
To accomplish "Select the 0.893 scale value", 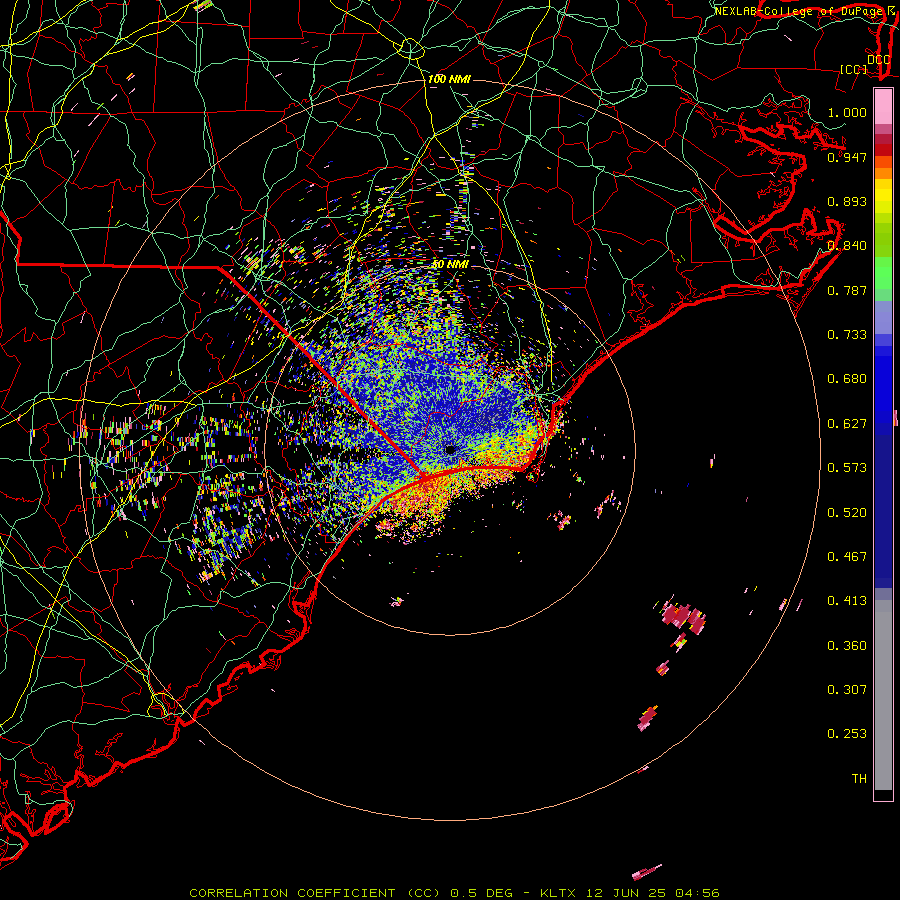I will coord(847,201).
